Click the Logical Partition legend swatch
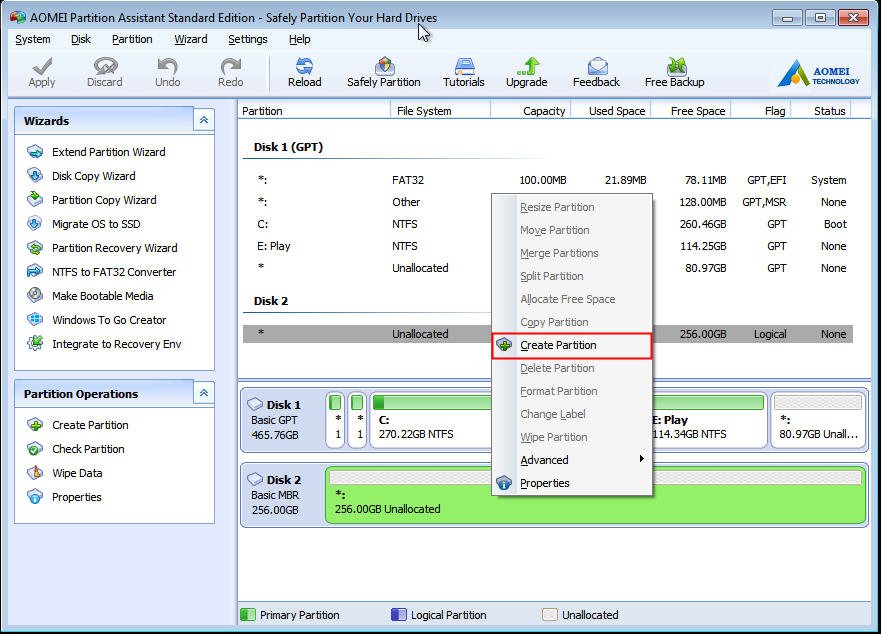 [398, 614]
